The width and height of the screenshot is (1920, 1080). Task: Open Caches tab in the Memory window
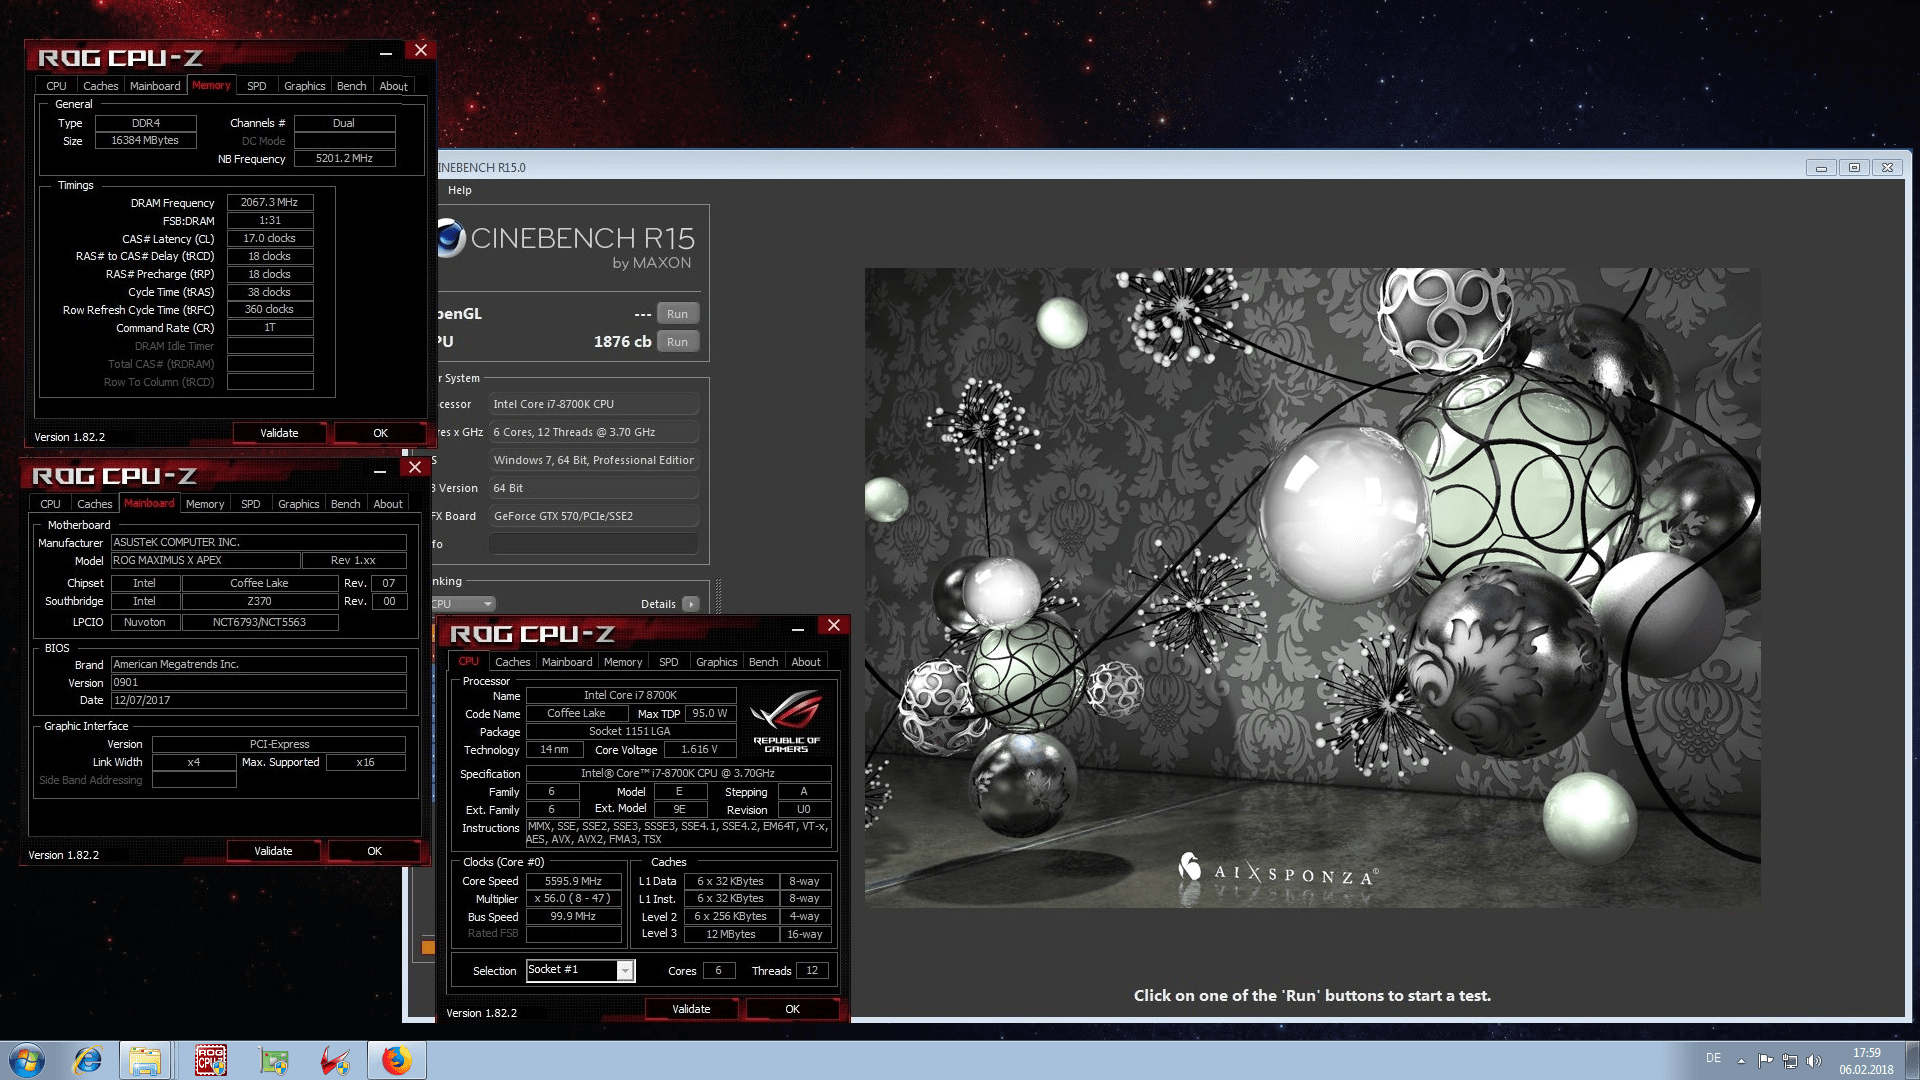point(100,86)
